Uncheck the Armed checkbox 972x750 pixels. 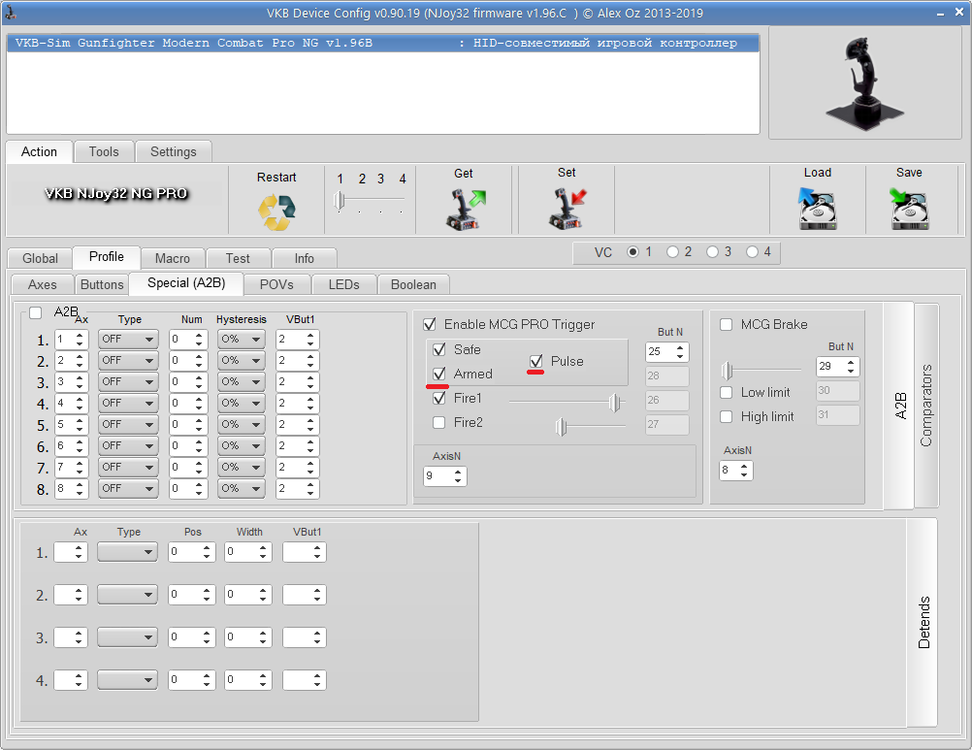(439, 374)
